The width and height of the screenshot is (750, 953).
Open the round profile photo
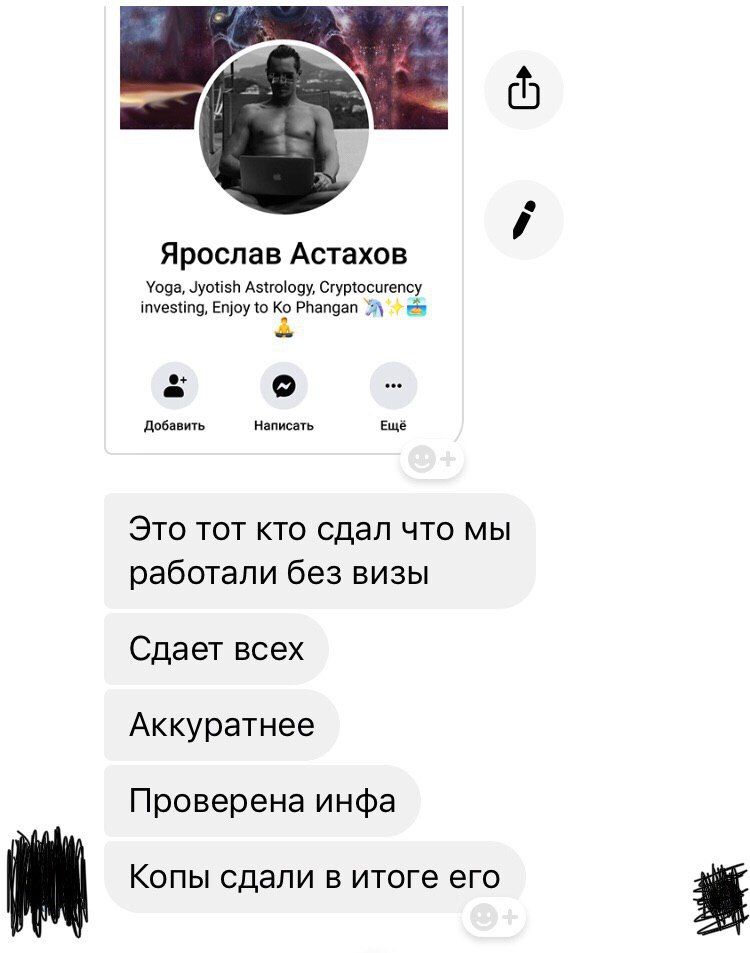click(284, 128)
